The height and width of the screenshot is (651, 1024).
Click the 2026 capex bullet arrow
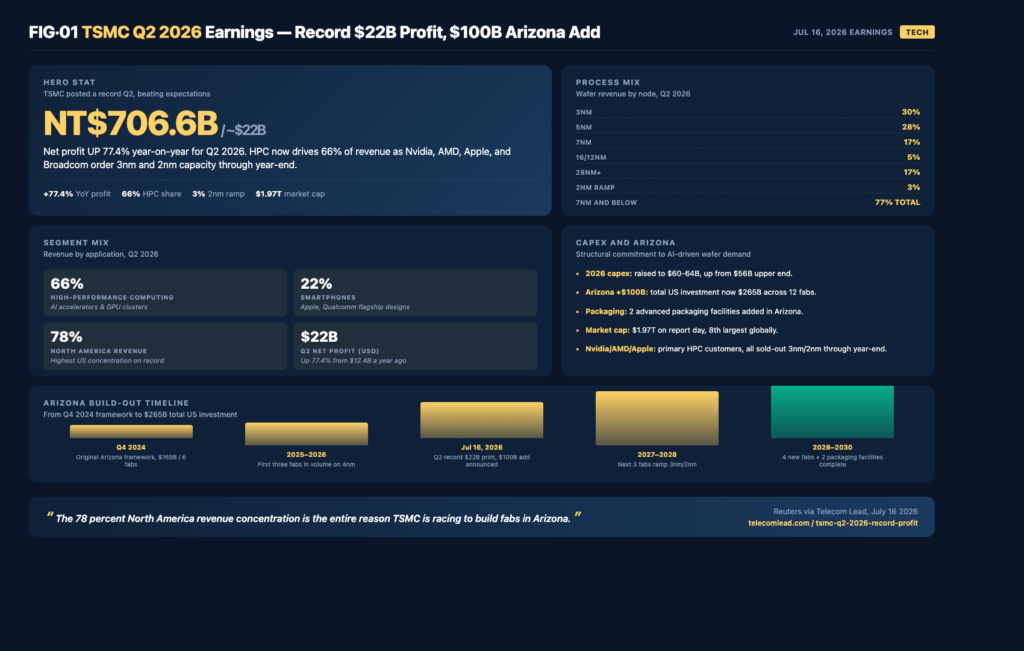(x=577, y=274)
